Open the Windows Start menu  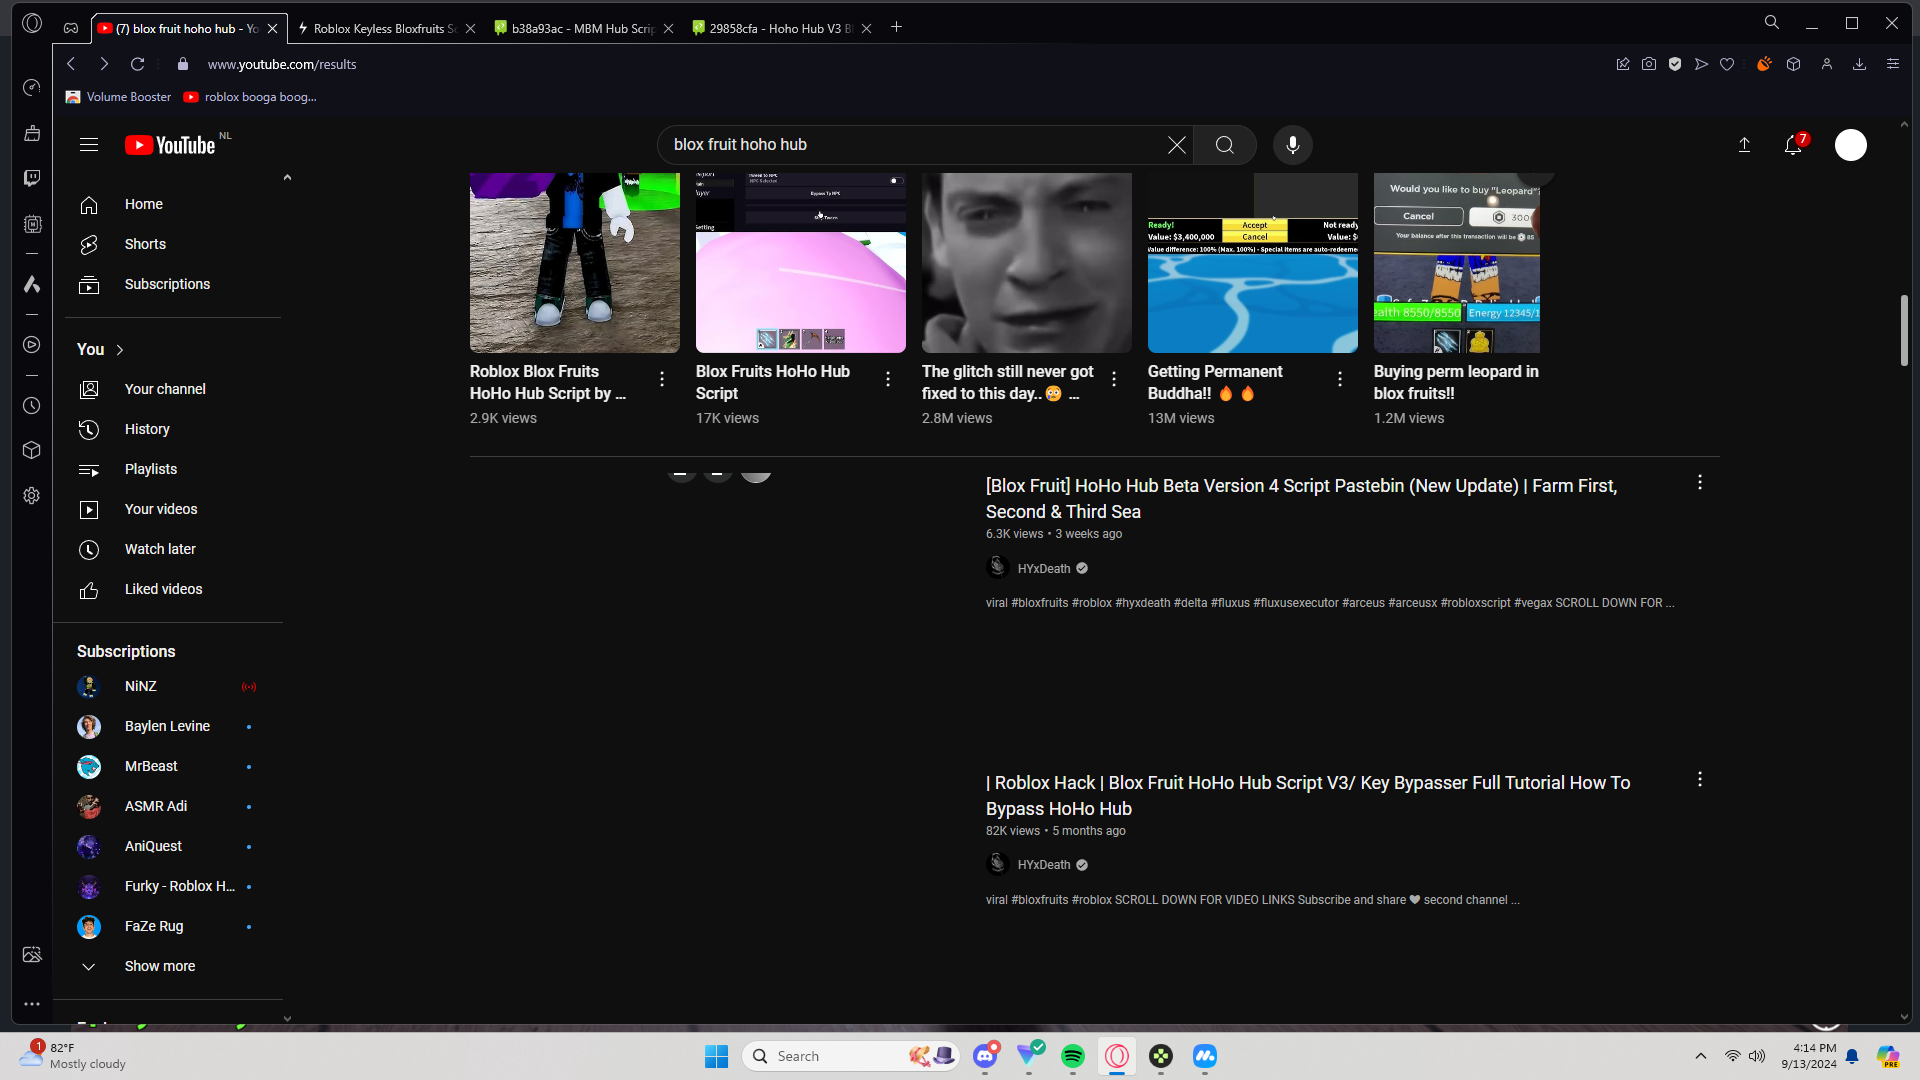pyautogui.click(x=717, y=1056)
